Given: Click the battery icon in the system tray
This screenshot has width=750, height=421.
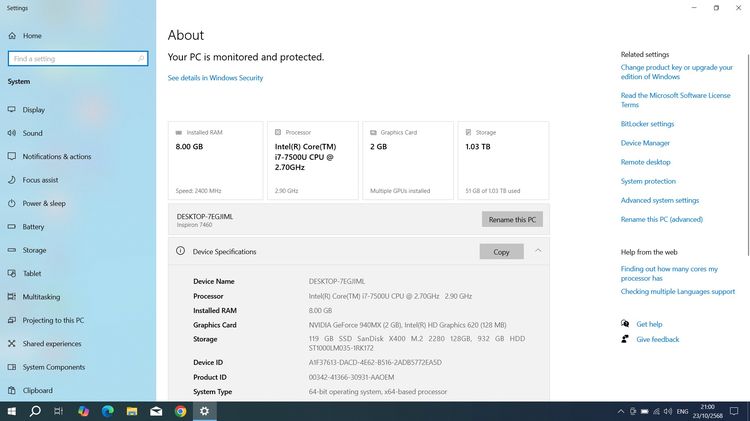Looking at the screenshot, I should 644,411.
